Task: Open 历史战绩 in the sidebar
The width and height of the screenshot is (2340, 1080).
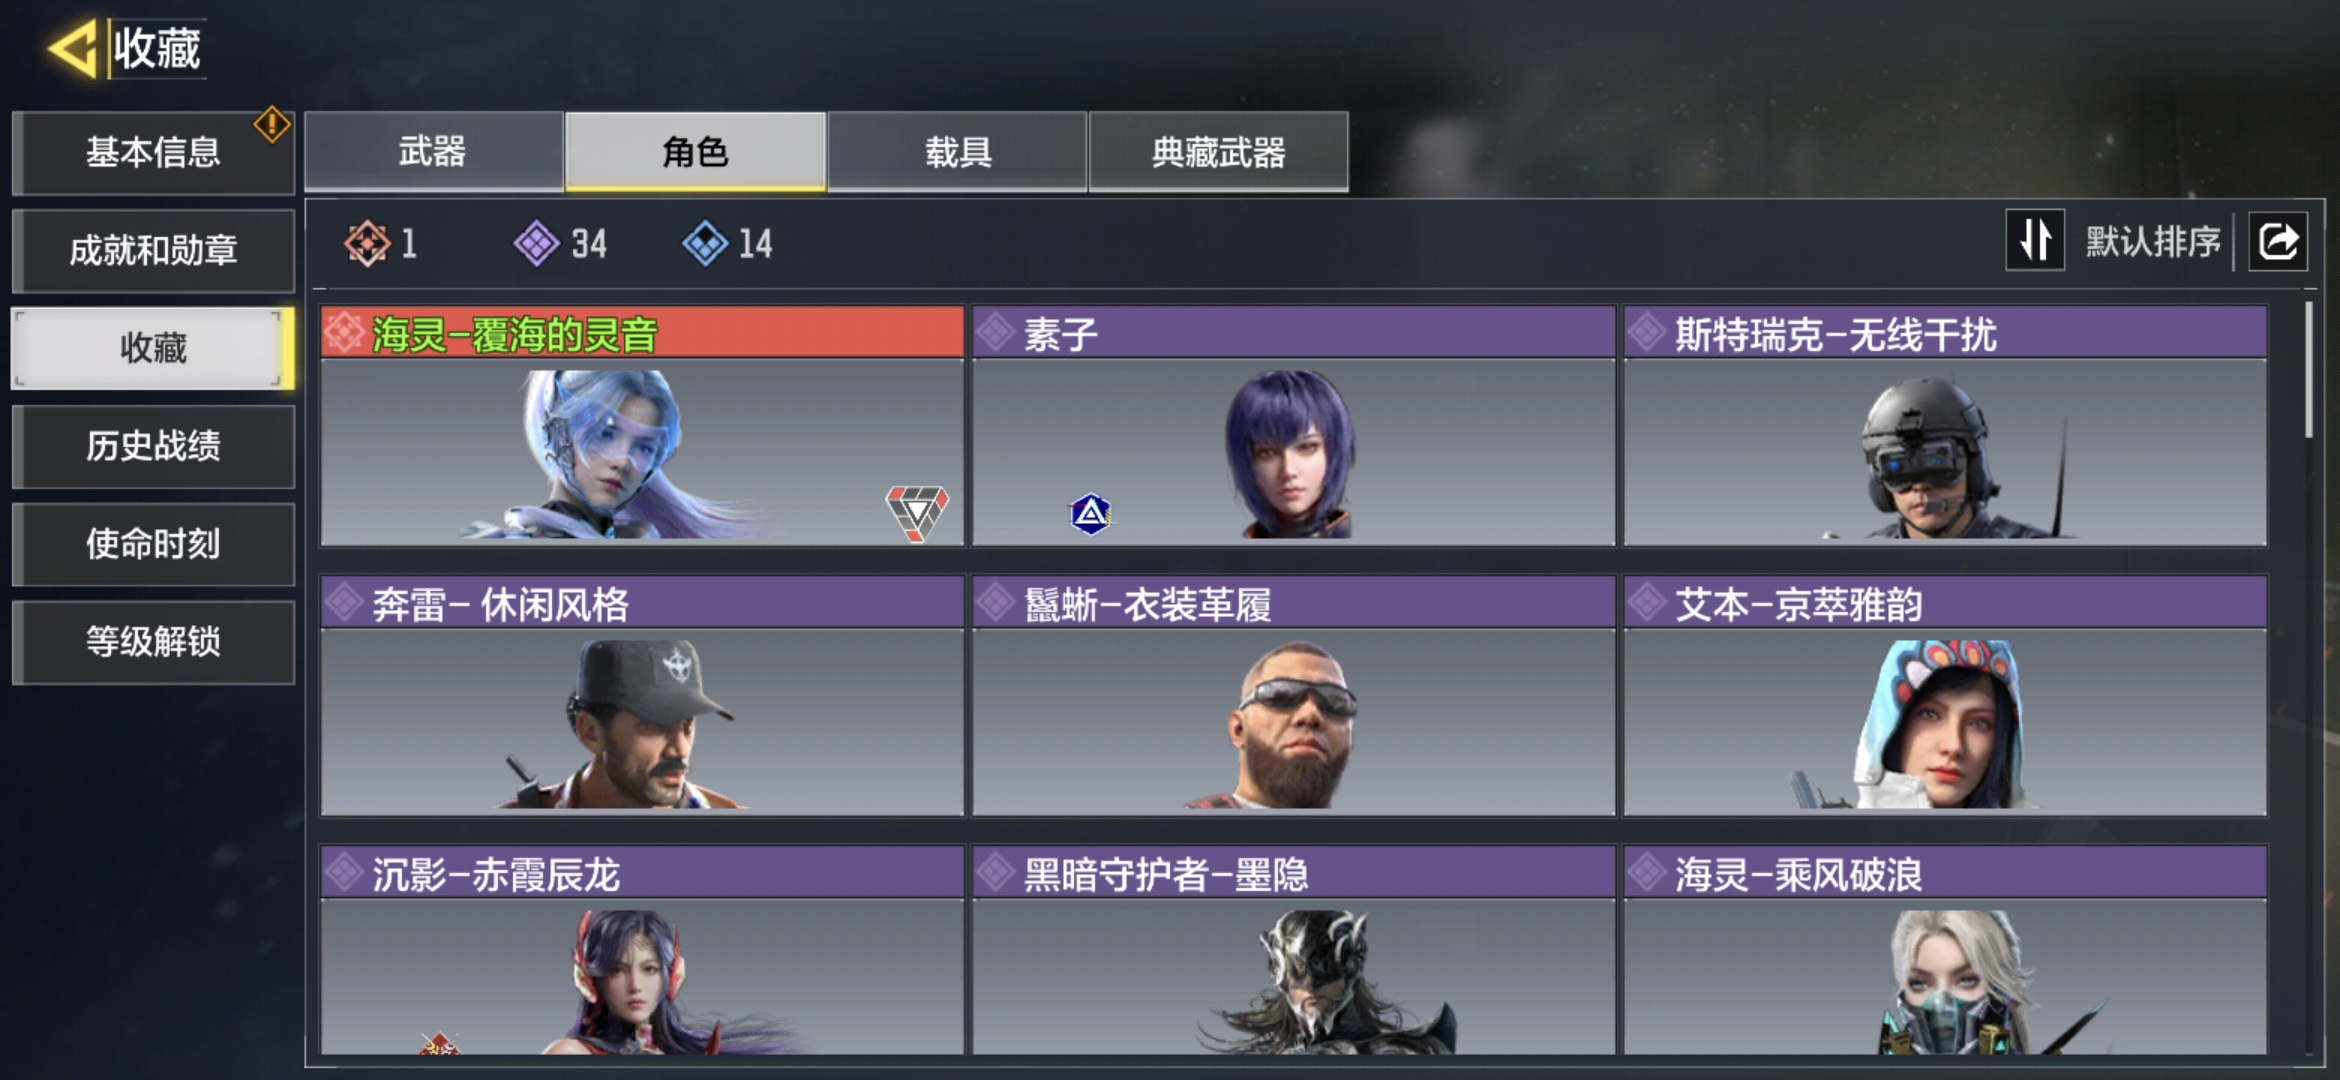Action: [x=153, y=446]
